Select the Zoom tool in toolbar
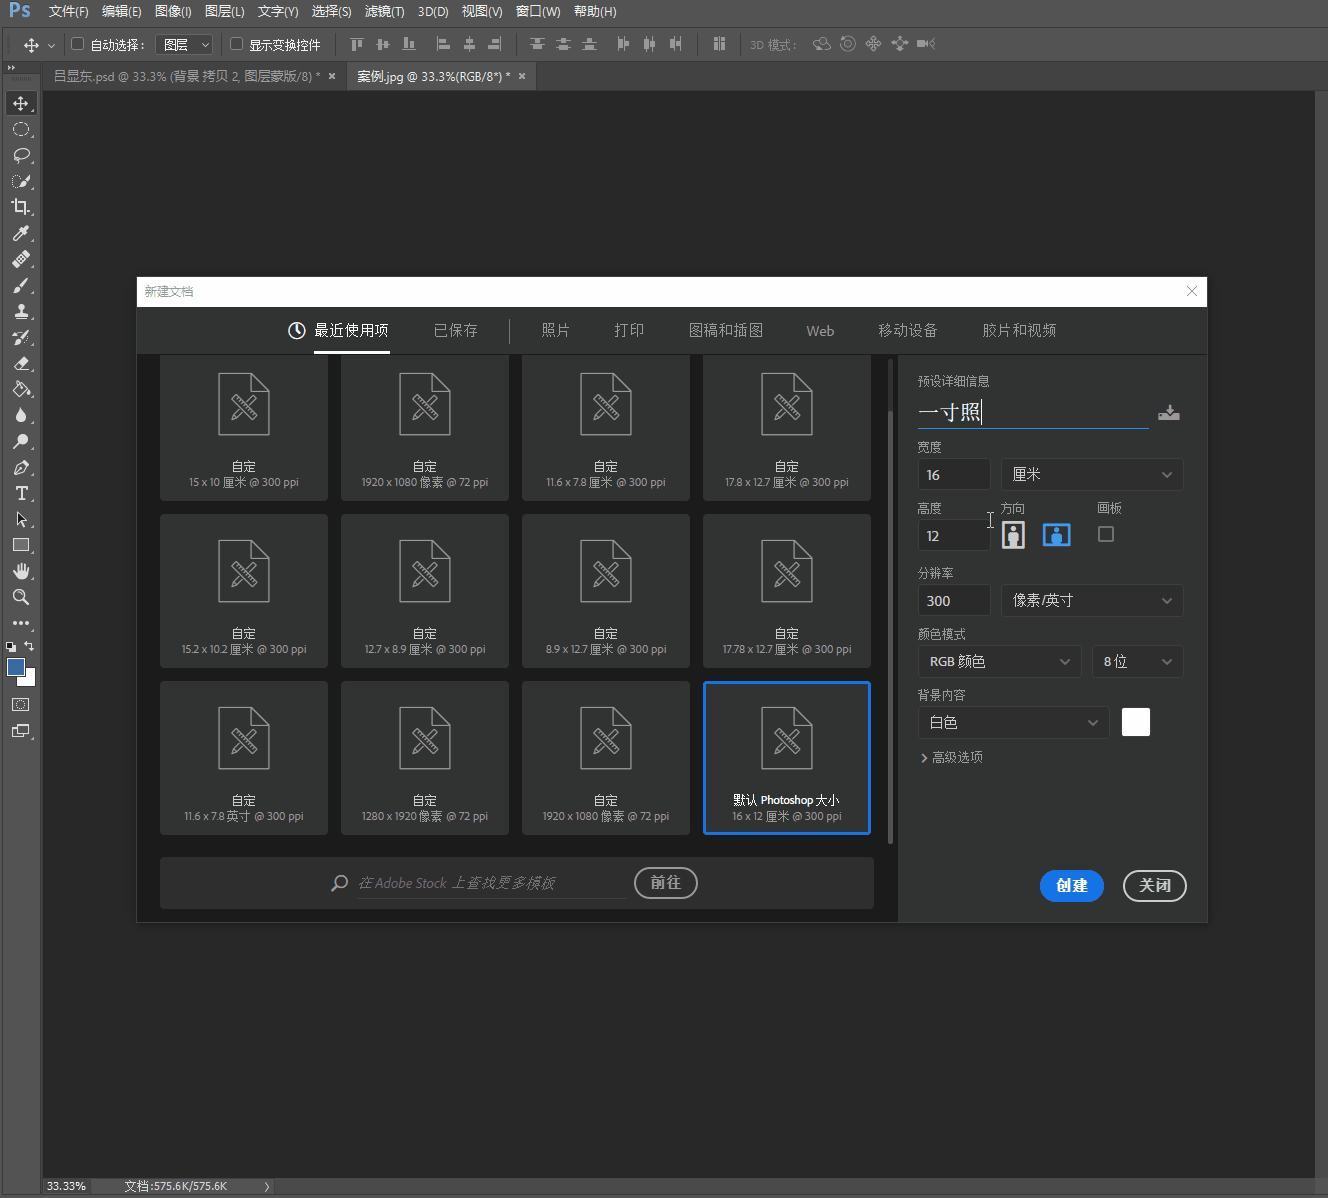1328x1198 pixels. pyautogui.click(x=20, y=597)
